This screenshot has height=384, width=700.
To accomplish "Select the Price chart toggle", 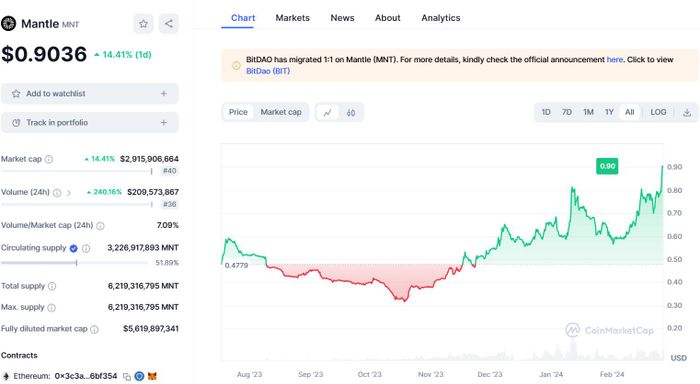I will pos(238,112).
